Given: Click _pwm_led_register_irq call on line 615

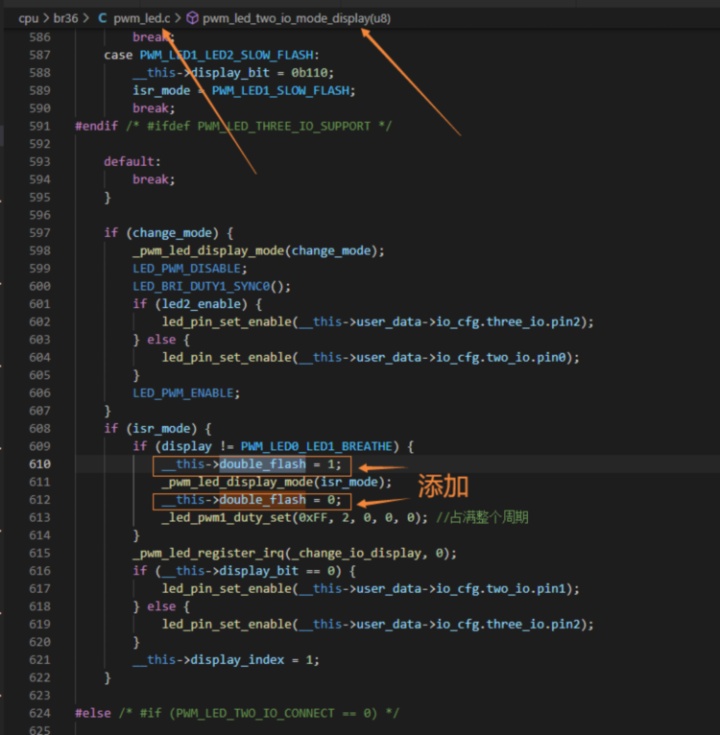Looking at the screenshot, I should pyautogui.click(x=294, y=553).
